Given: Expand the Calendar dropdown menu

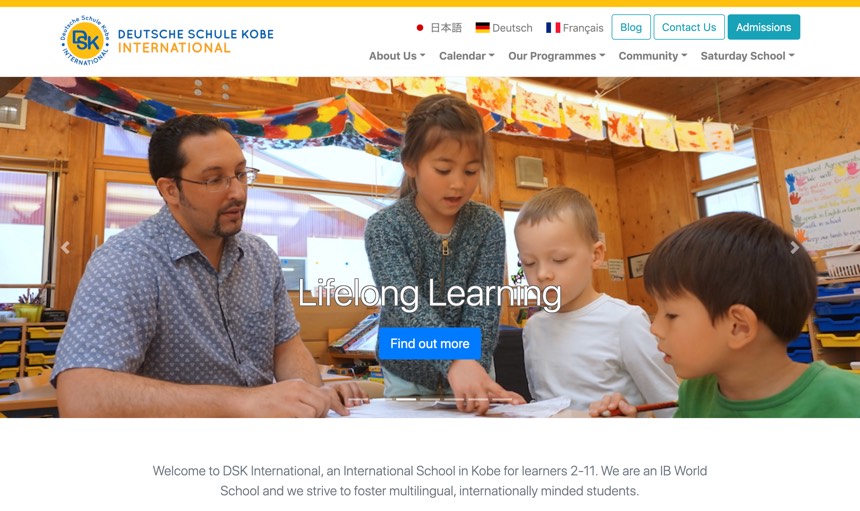Looking at the screenshot, I should (467, 56).
